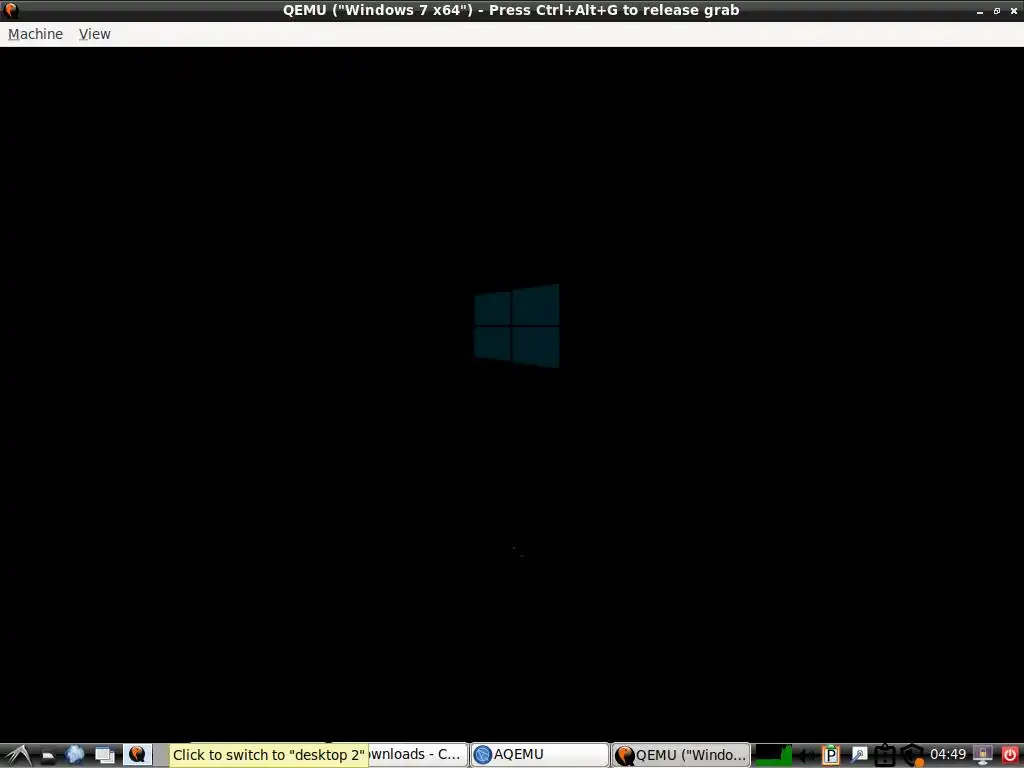1024x768 pixels.
Task: Open the shield update notifier icon
Action: point(912,755)
